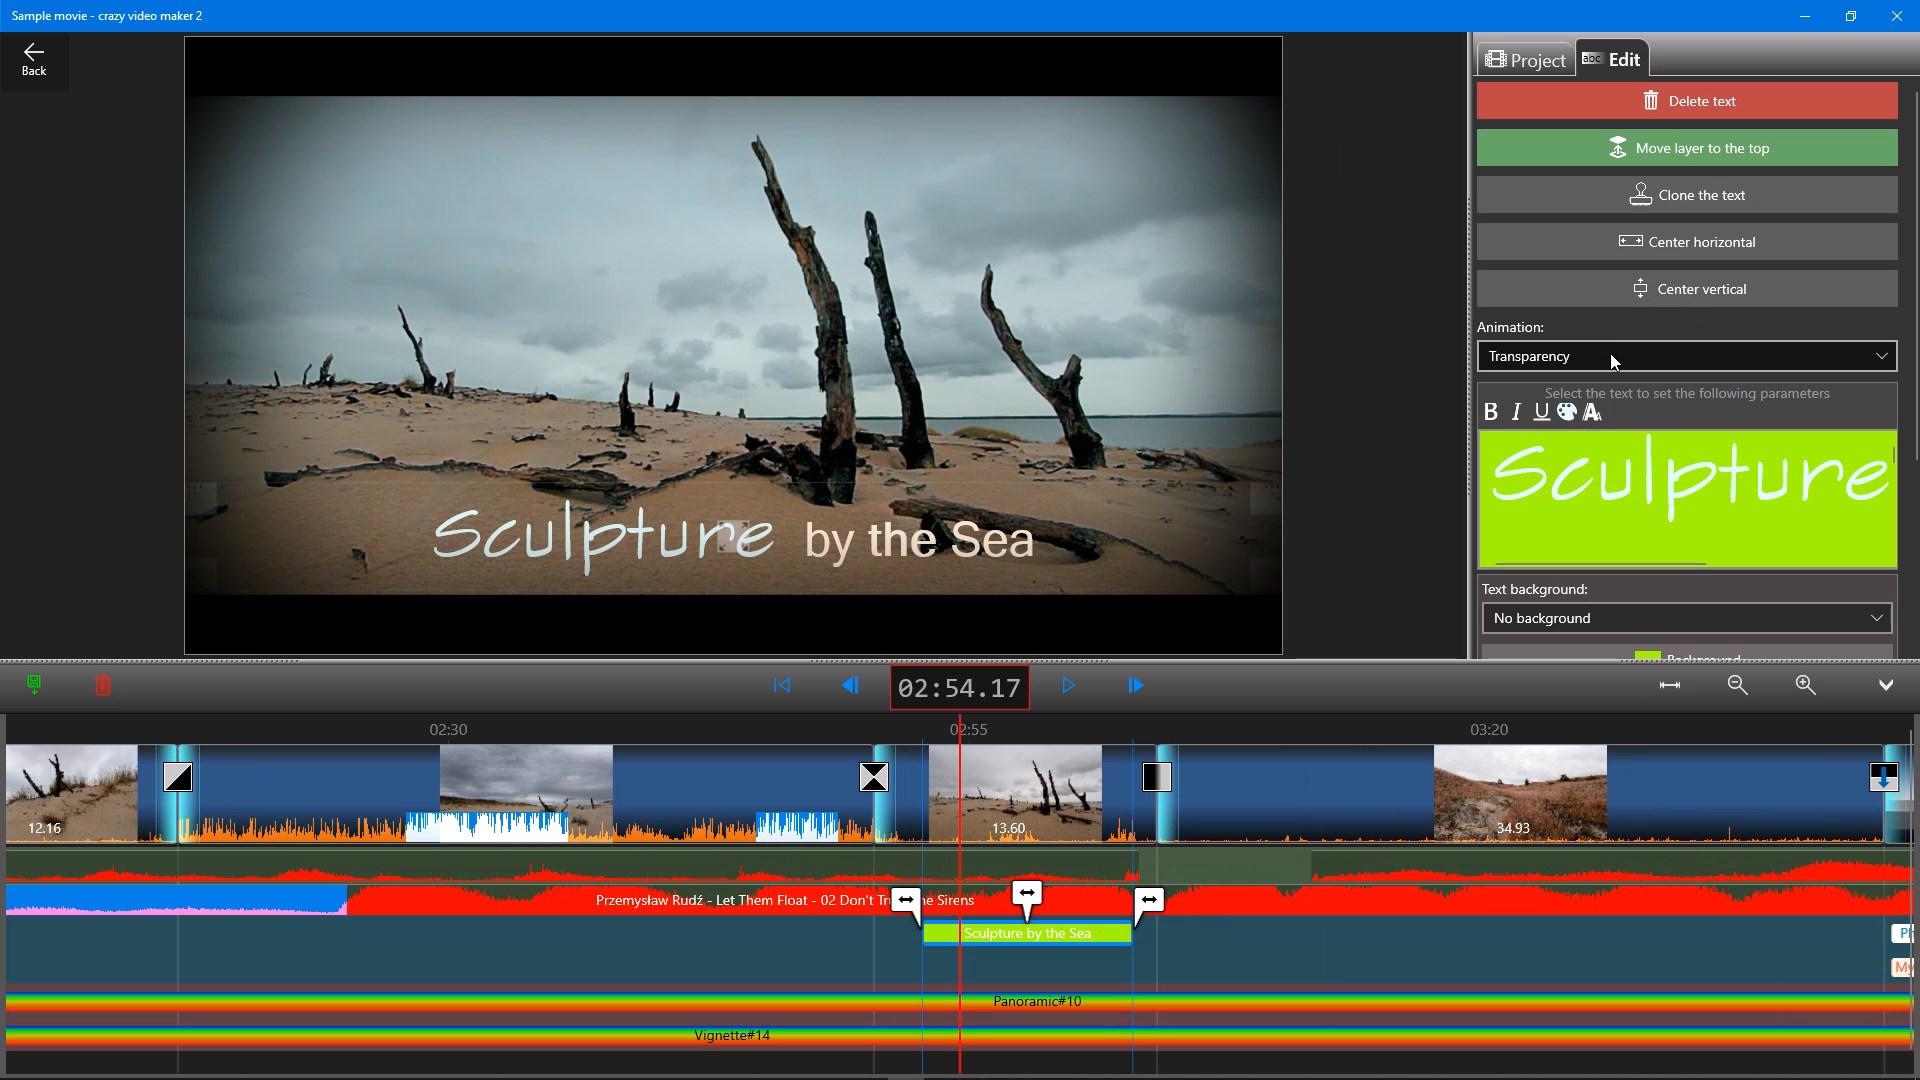Step one frame forward
The height and width of the screenshot is (1080, 1920).
pyautogui.click(x=1136, y=686)
